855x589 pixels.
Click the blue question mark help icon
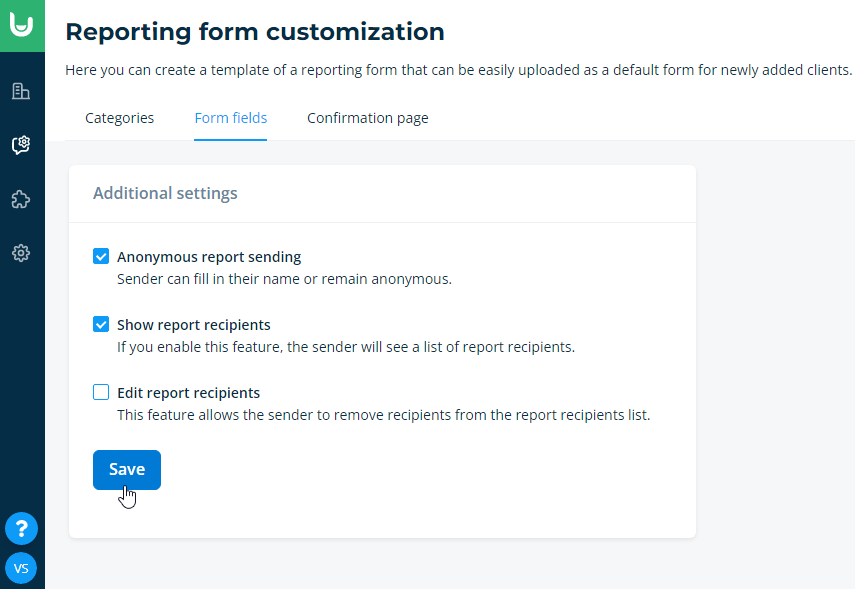click(21, 528)
